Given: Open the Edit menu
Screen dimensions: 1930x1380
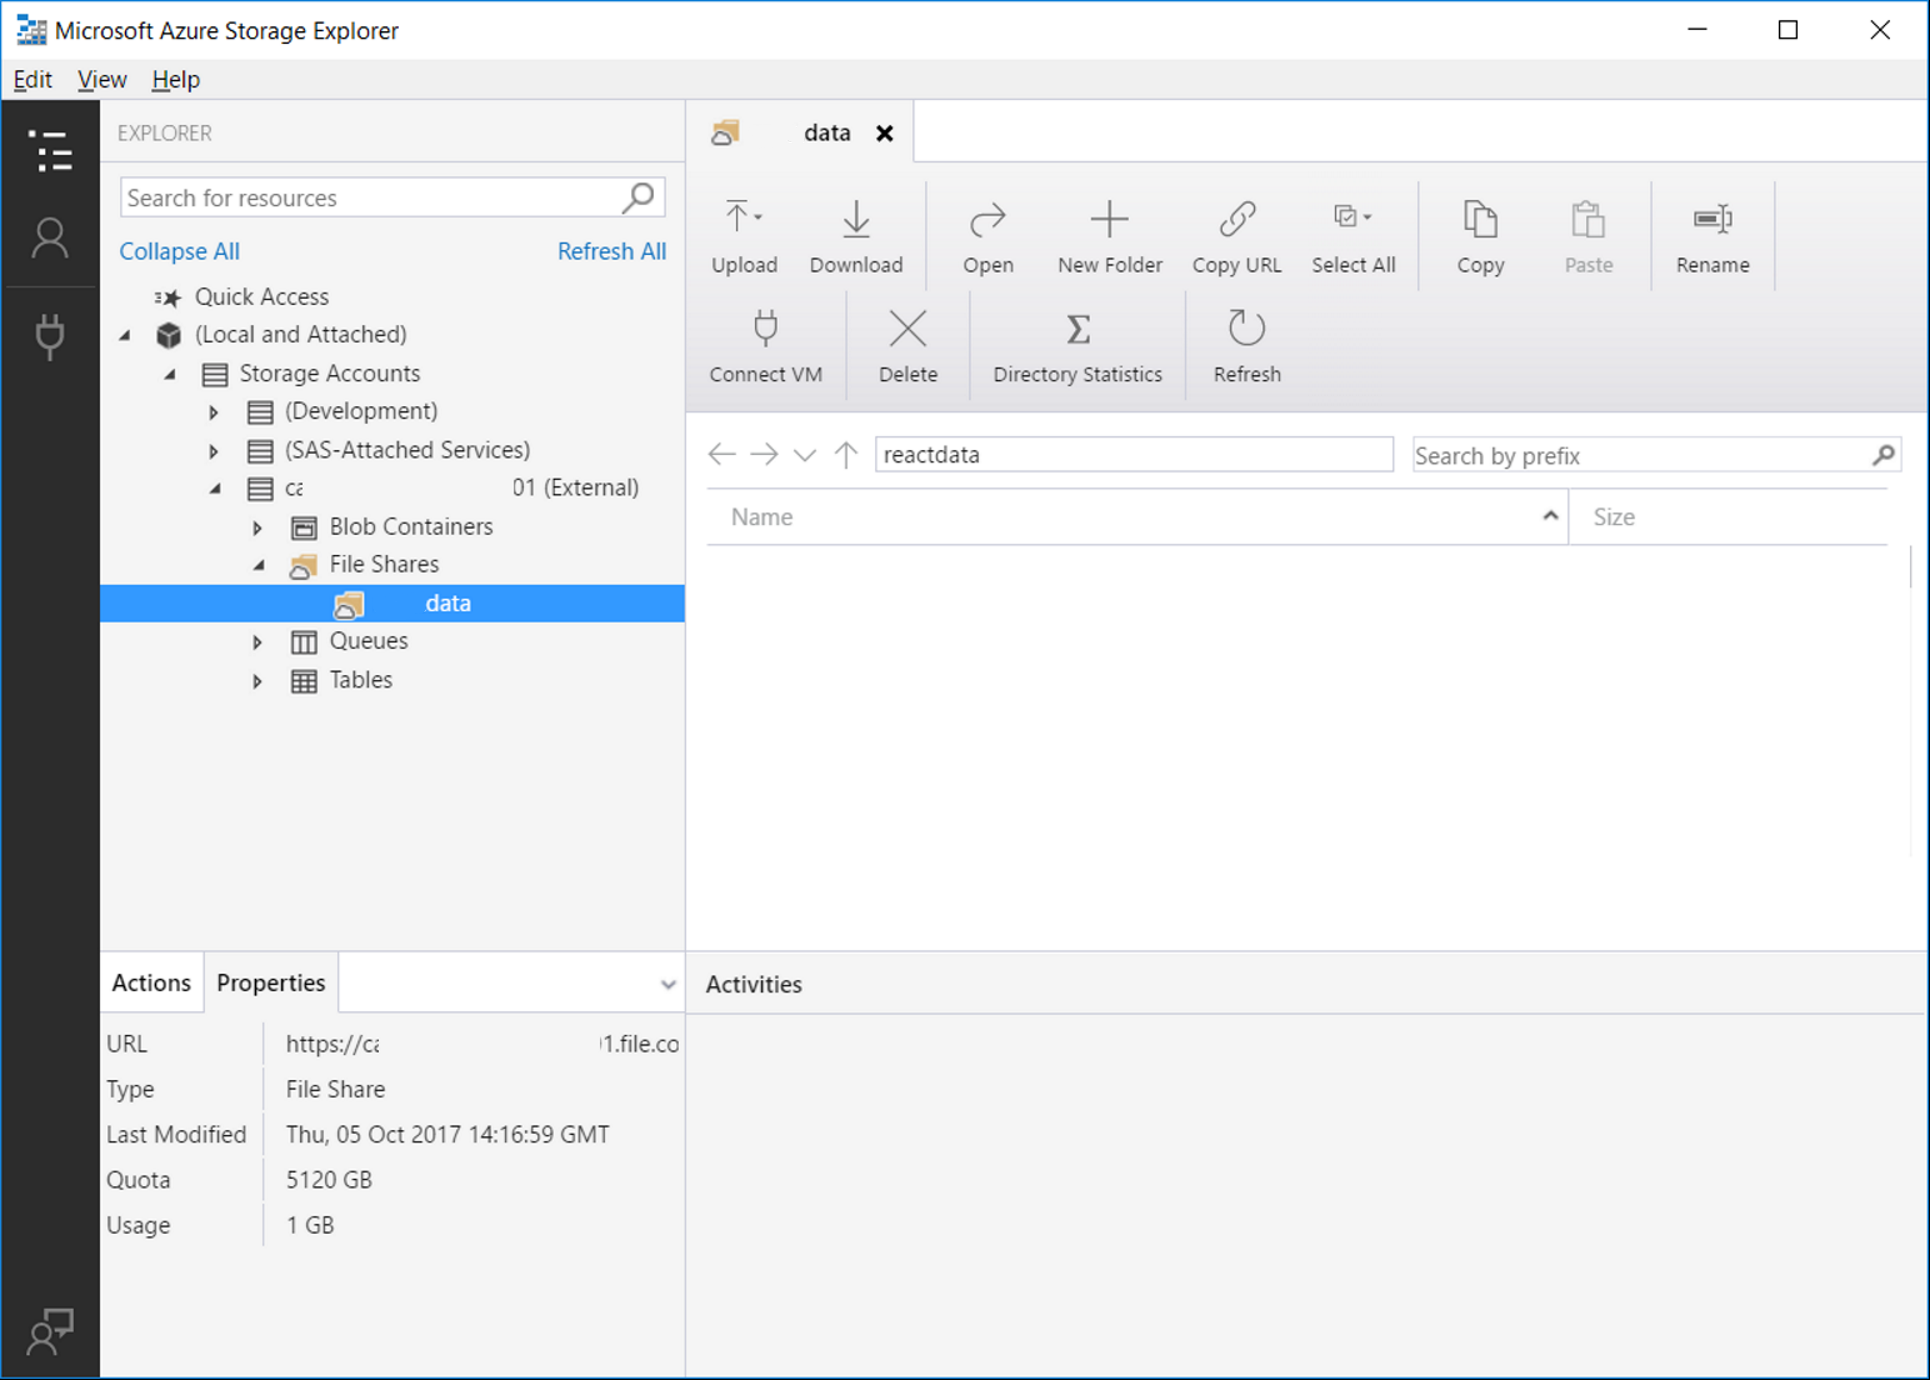Looking at the screenshot, I should coord(33,79).
